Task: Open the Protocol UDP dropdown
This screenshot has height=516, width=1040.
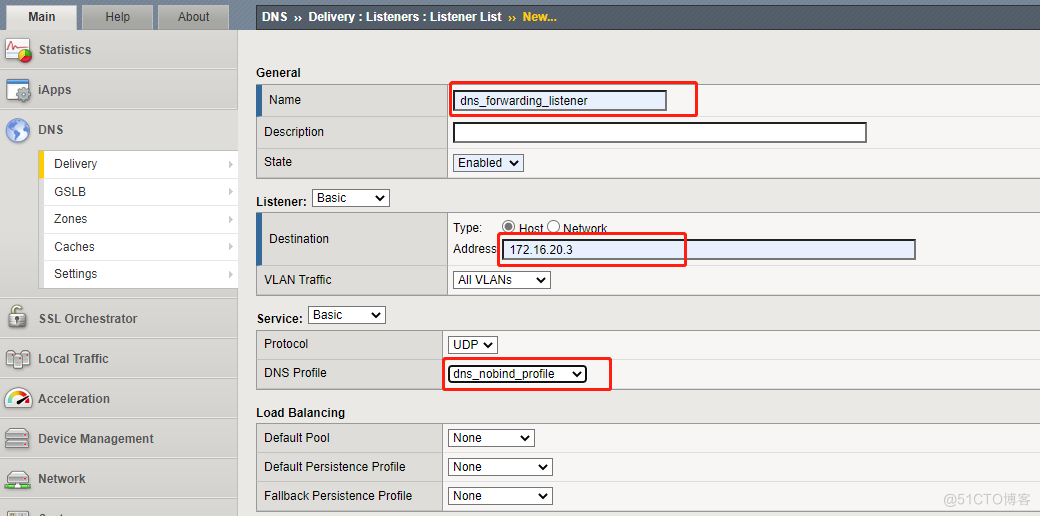Action: tap(474, 345)
